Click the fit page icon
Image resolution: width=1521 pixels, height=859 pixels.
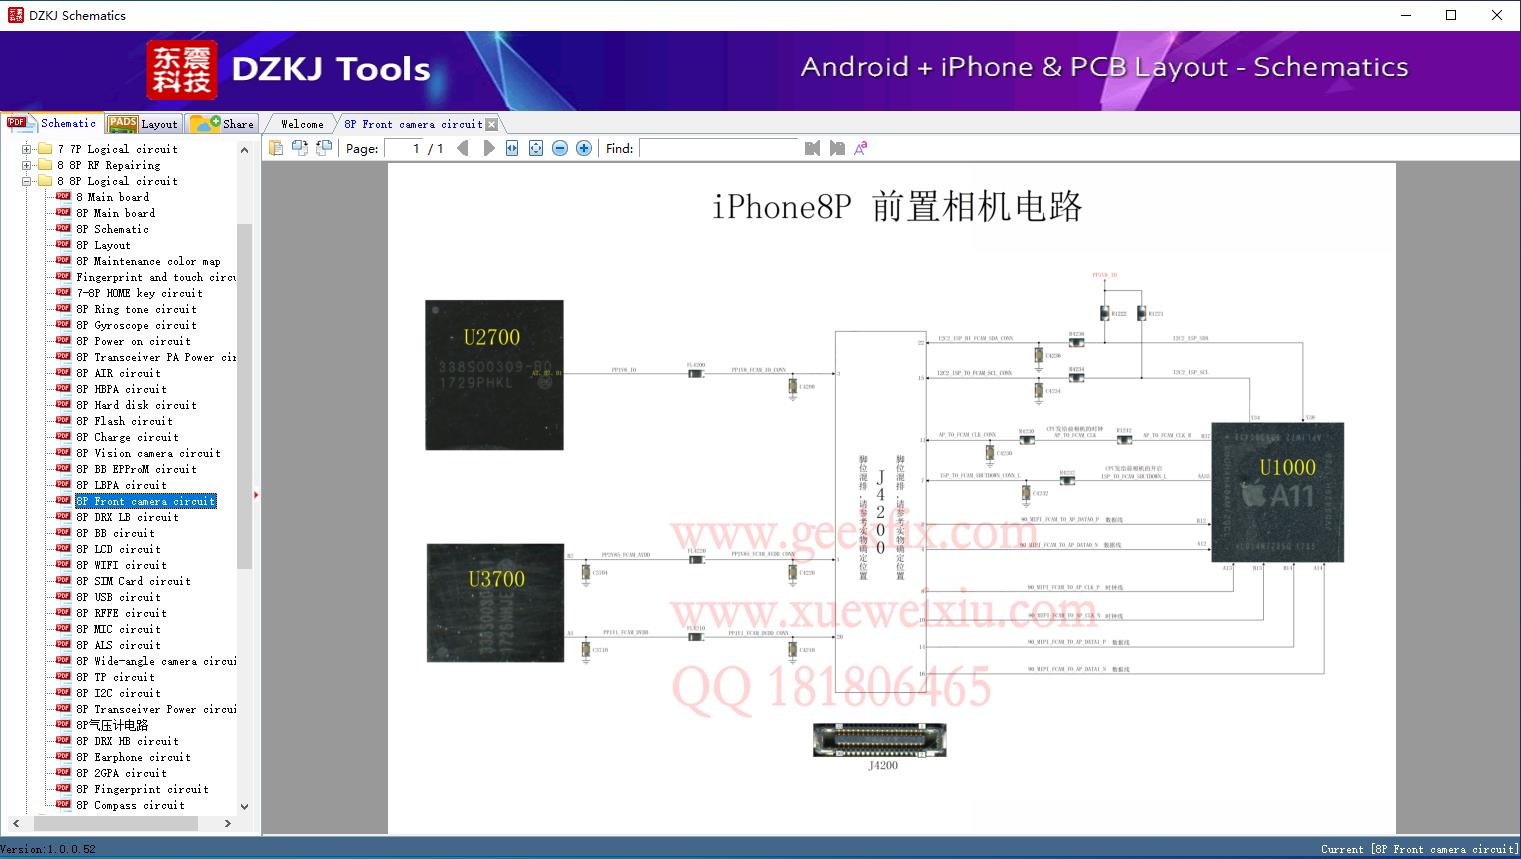click(x=536, y=148)
